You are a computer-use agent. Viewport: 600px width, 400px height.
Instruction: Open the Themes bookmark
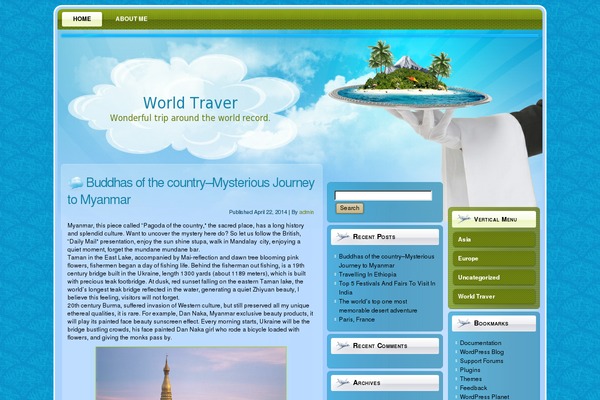coord(471,379)
